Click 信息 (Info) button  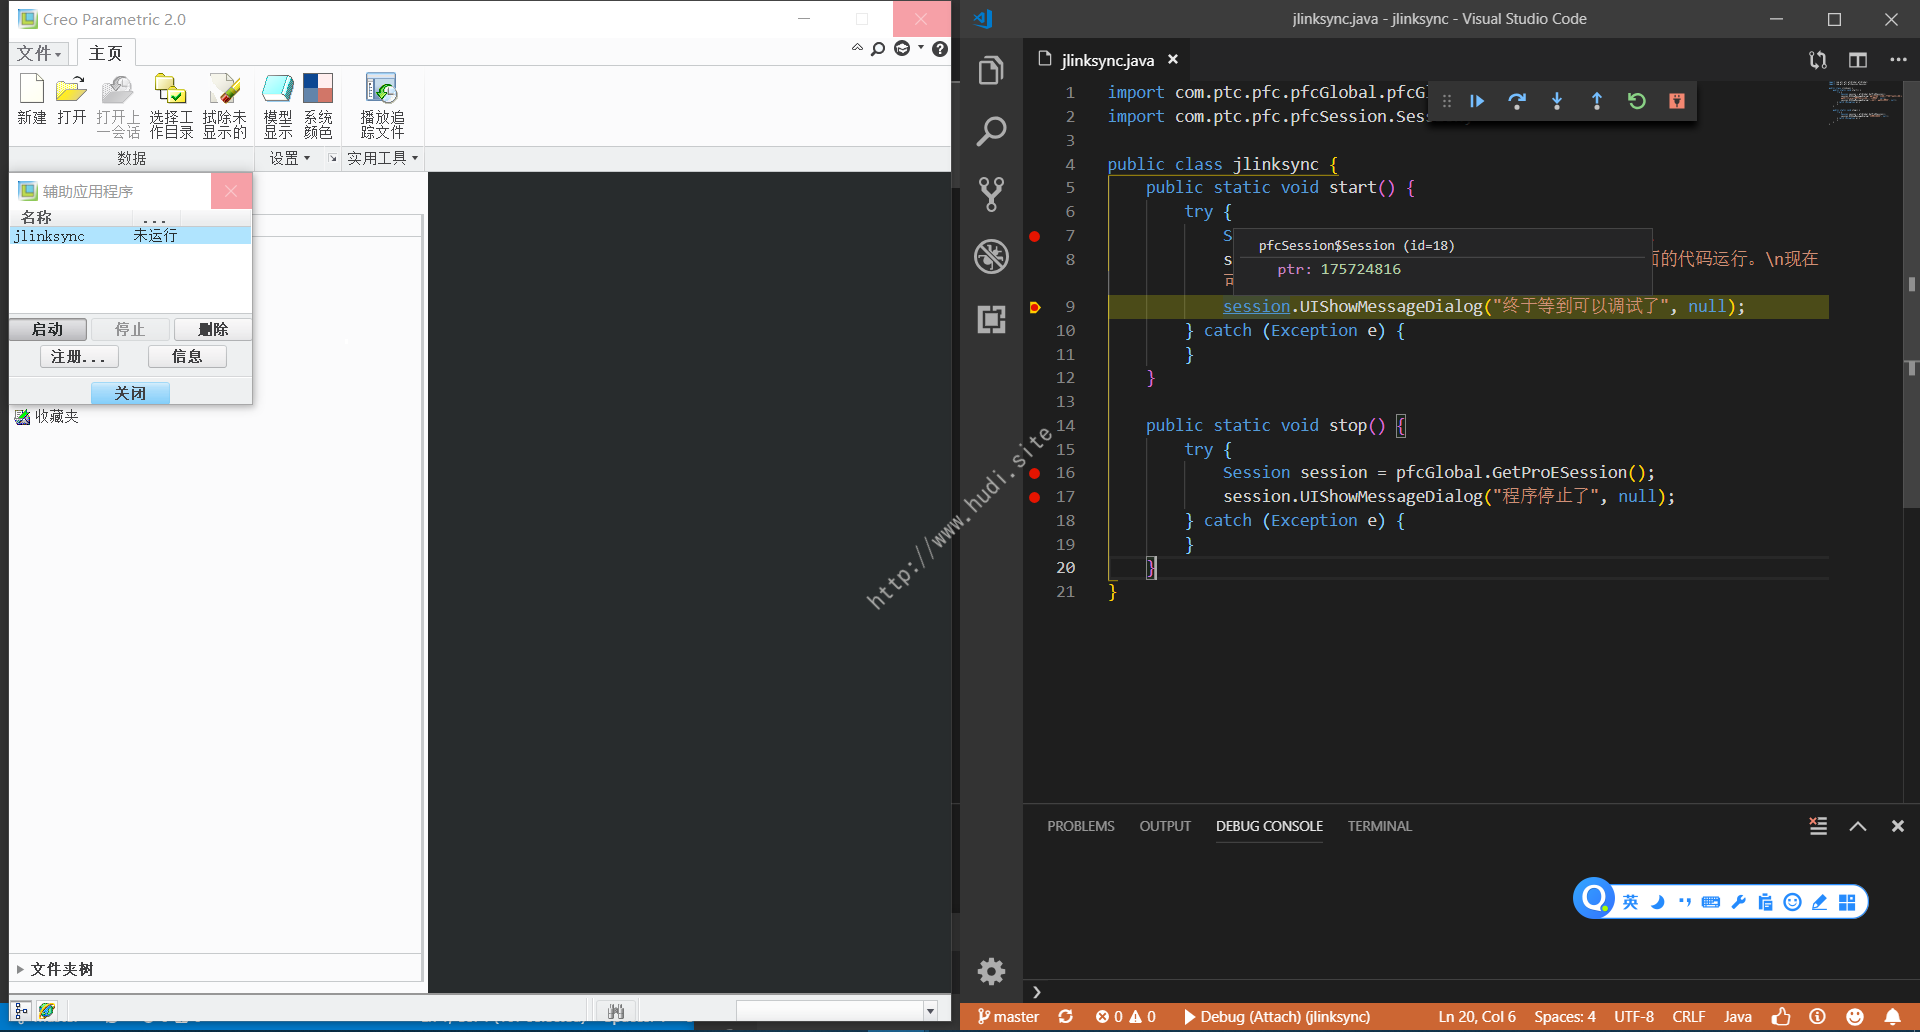click(x=187, y=356)
